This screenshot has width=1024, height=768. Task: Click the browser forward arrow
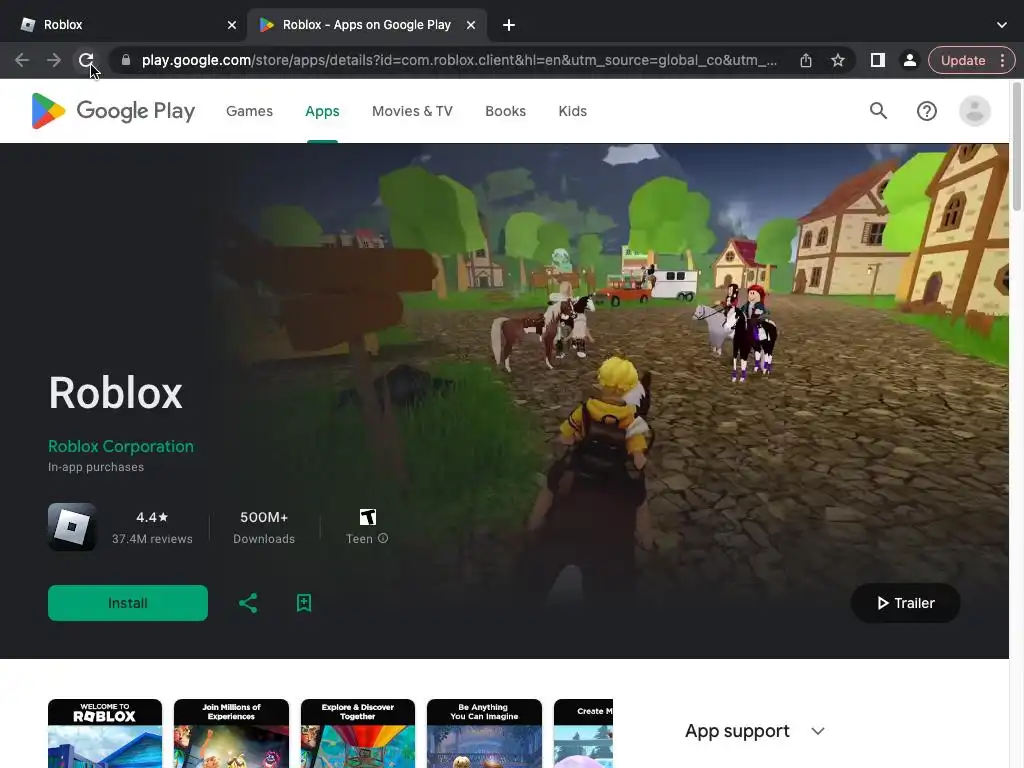(x=54, y=60)
